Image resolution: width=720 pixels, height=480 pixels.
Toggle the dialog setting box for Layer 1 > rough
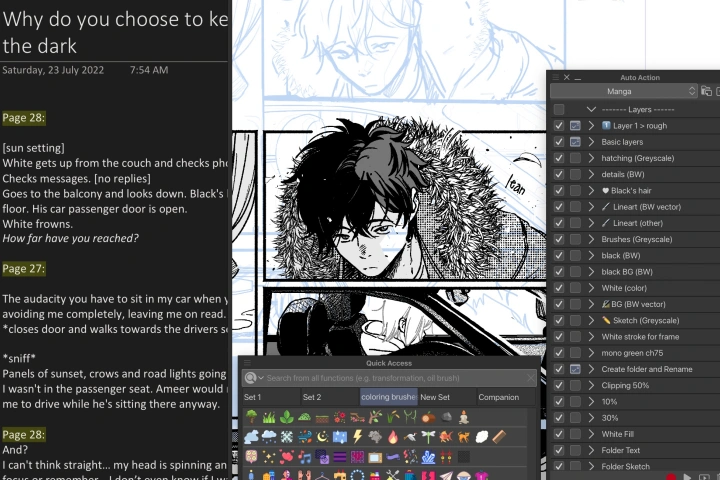click(575, 125)
